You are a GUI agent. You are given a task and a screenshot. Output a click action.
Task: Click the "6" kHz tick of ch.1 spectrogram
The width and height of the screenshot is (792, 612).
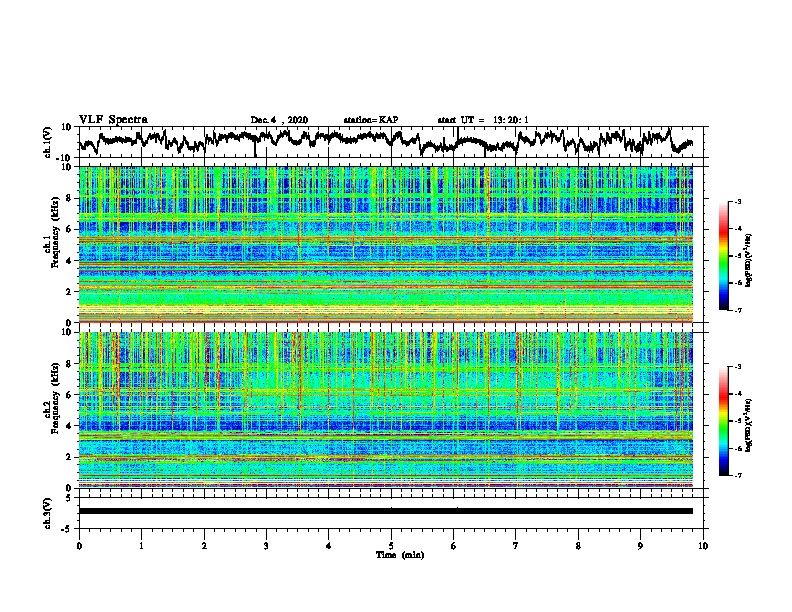pos(71,229)
